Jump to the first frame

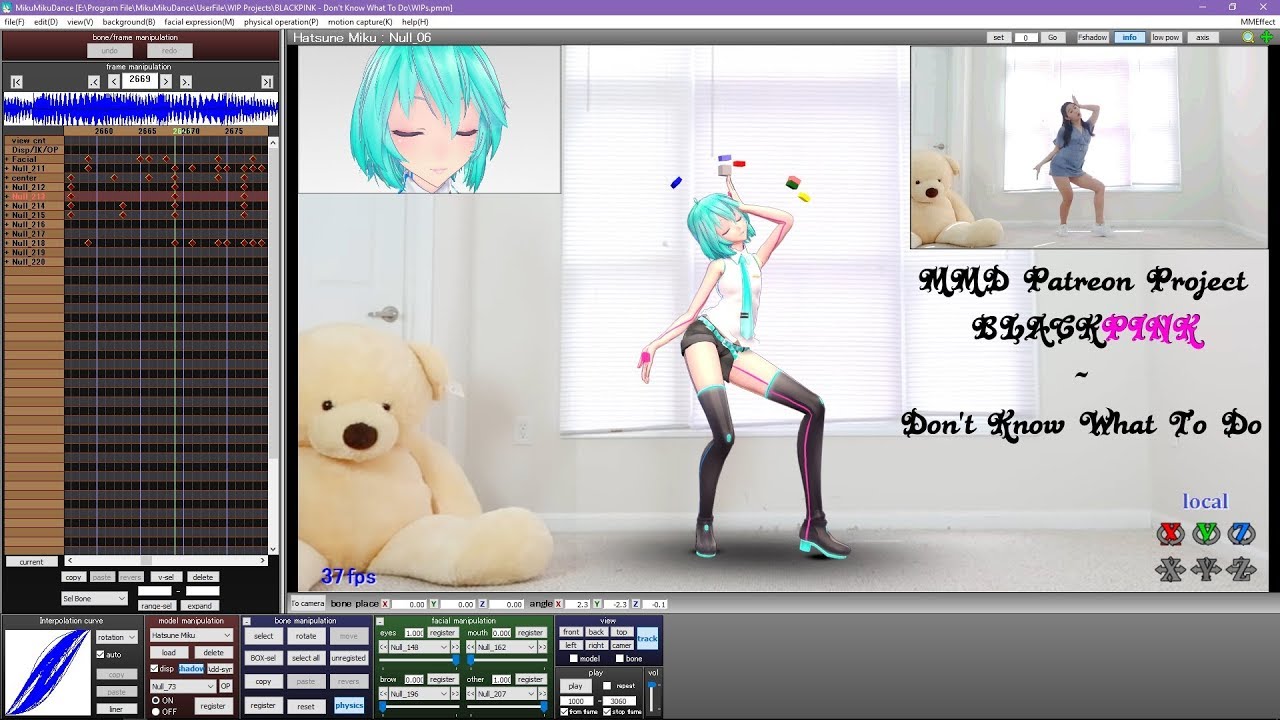tap(16, 82)
